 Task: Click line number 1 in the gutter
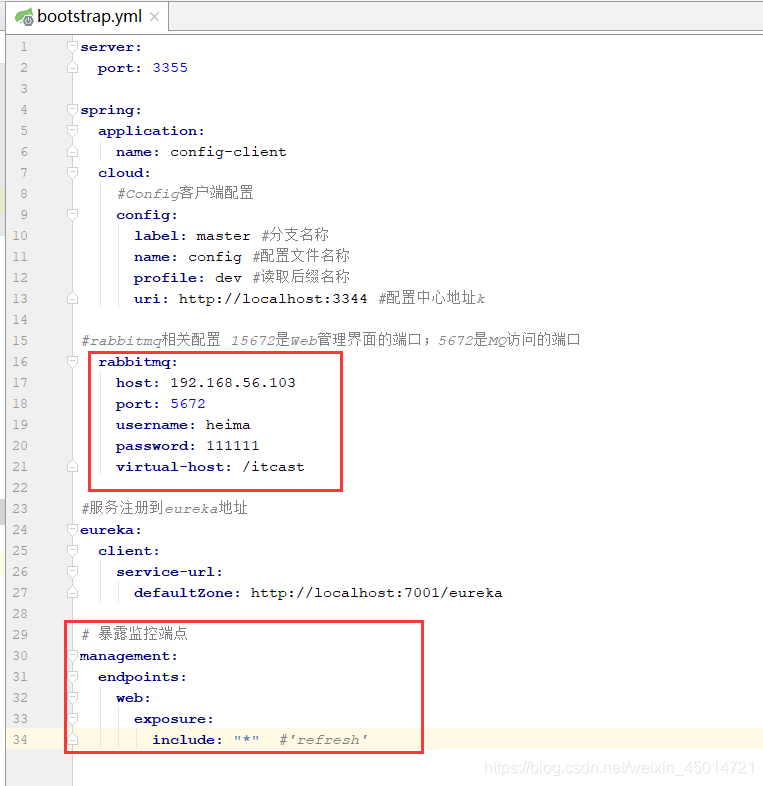pyautogui.click(x=24, y=47)
